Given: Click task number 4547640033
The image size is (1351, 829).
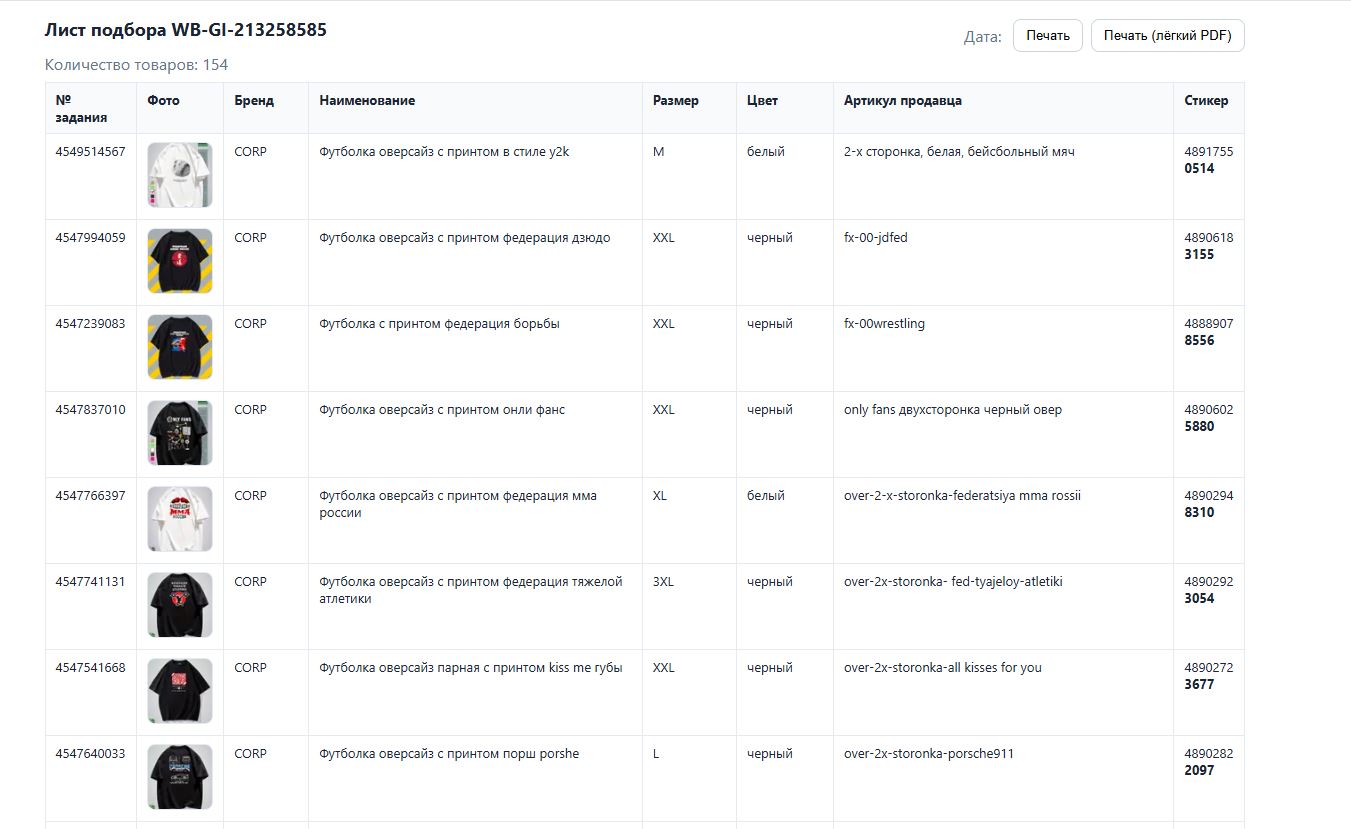Looking at the screenshot, I should (90, 754).
